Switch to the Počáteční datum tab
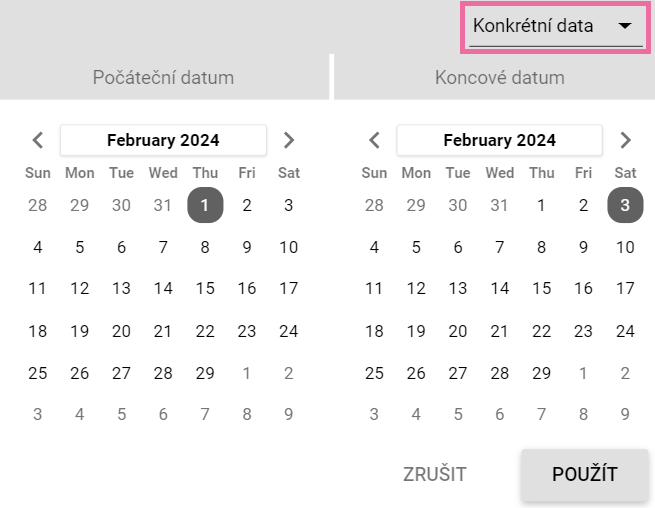Screen dimensions: 655x508 [x=163, y=77]
